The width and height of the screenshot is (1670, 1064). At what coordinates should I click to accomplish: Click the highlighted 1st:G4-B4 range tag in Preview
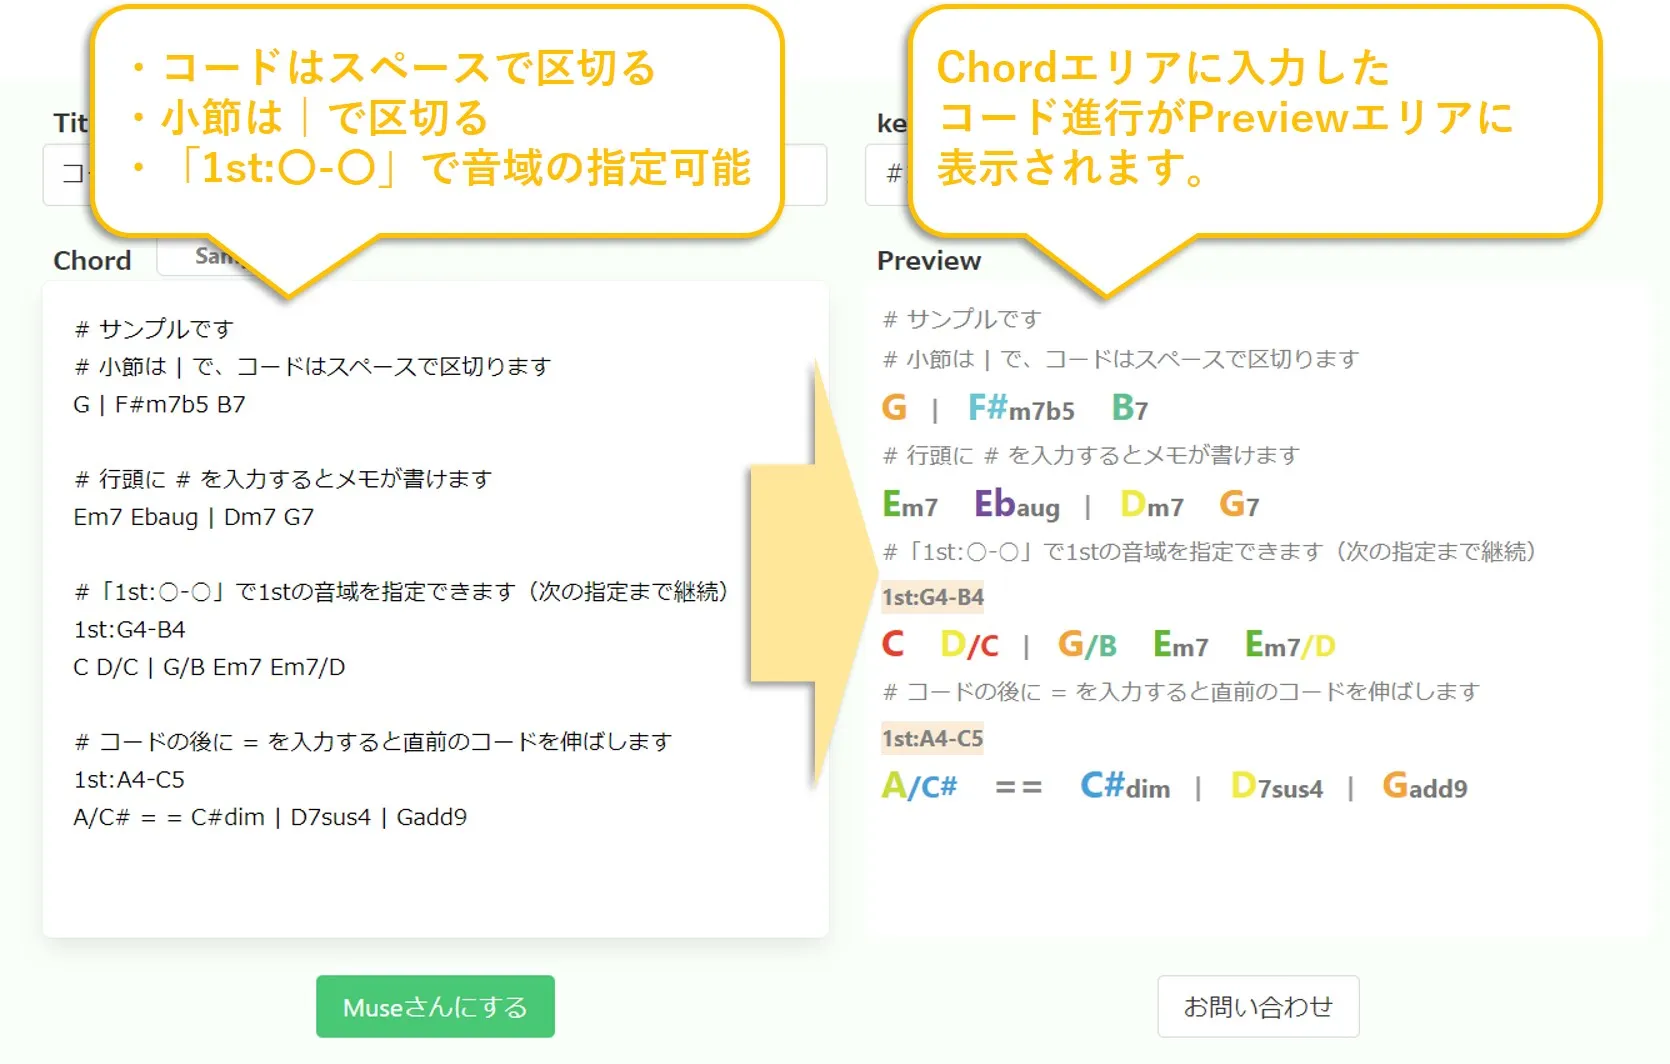click(932, 597)
